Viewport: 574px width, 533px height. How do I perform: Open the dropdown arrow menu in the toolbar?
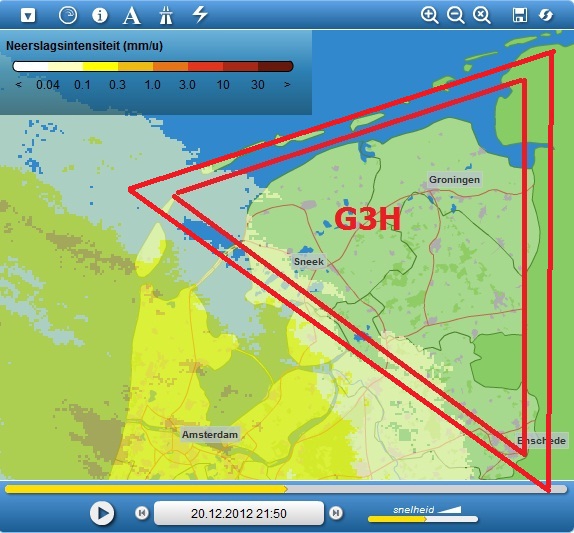tap(28, 15)
